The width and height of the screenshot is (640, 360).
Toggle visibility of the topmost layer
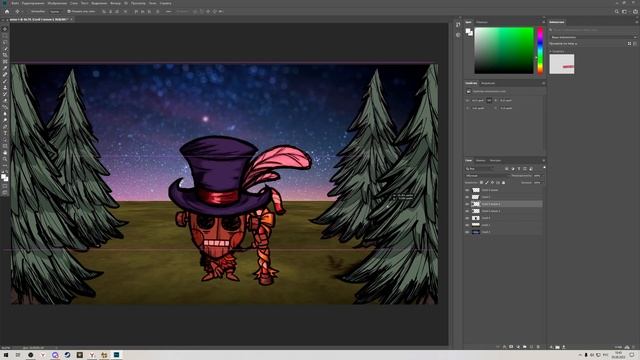click(467, 190)
